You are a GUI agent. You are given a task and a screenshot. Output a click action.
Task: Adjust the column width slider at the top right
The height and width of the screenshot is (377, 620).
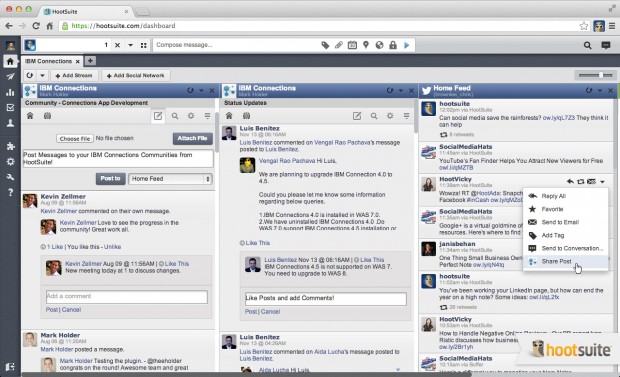click(595, 75)
